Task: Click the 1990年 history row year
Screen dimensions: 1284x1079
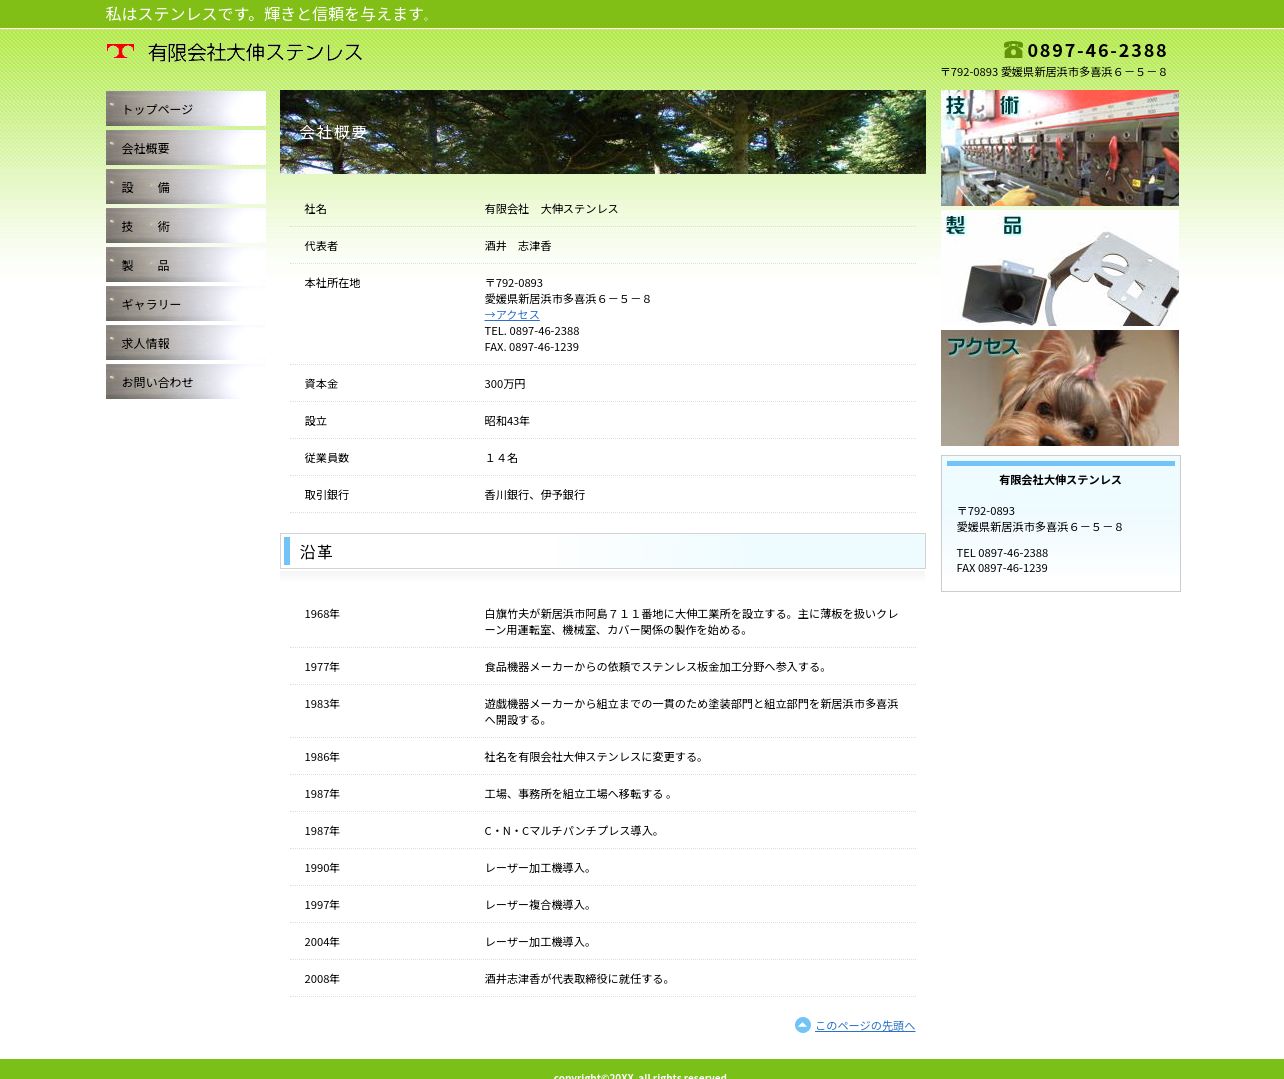Action: pyautogui.click(x=322, y=868)
